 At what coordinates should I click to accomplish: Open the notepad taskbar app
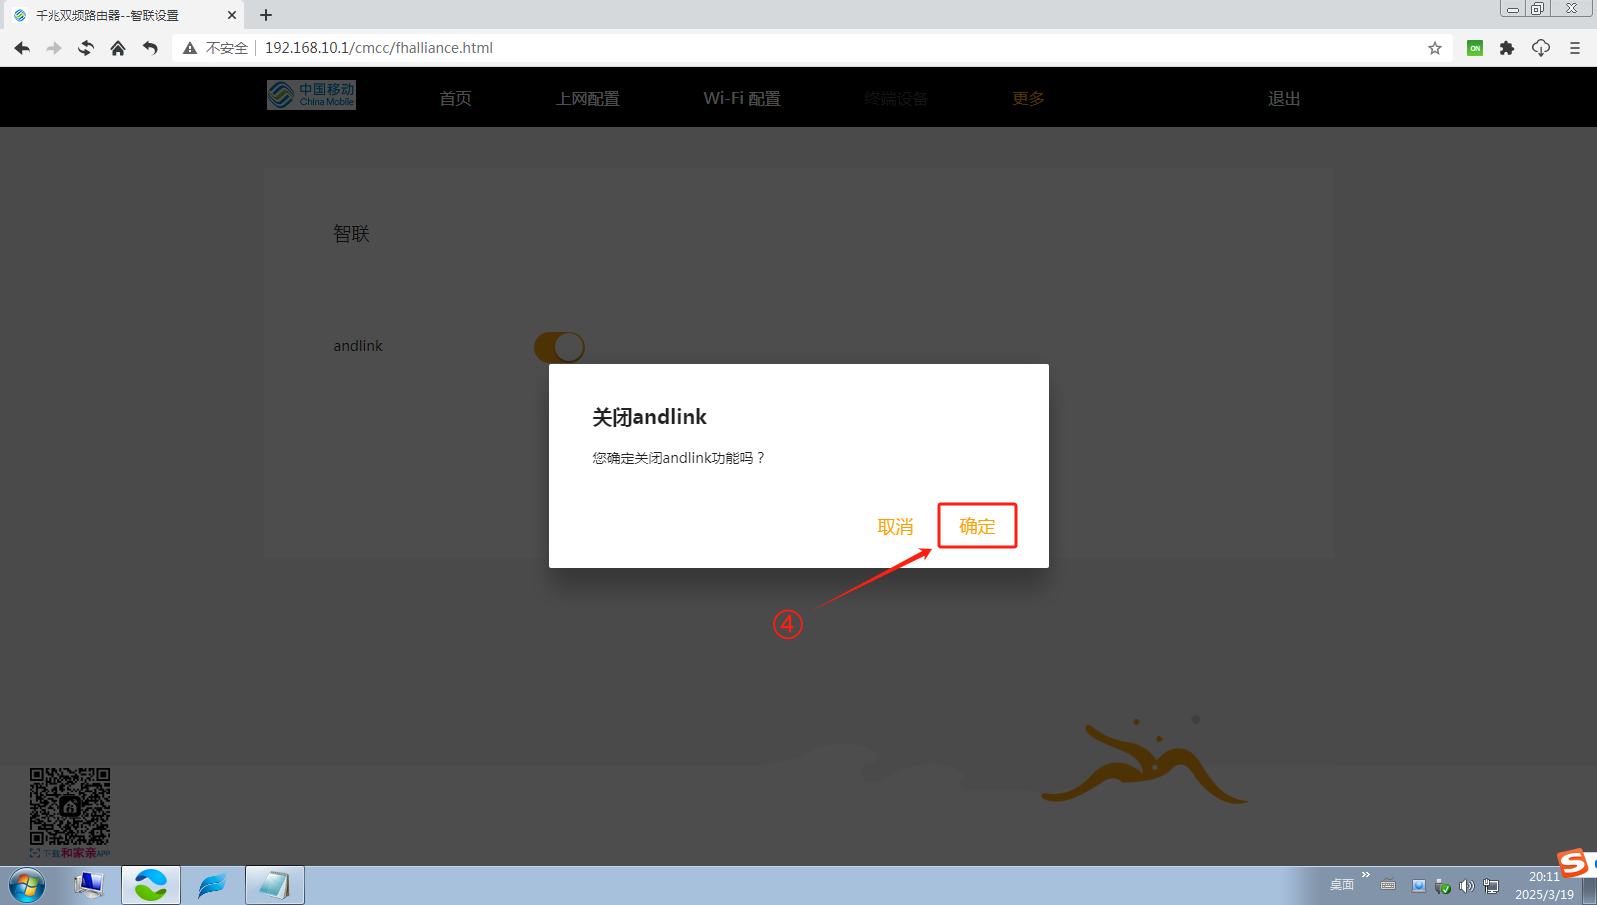(274, 885)
